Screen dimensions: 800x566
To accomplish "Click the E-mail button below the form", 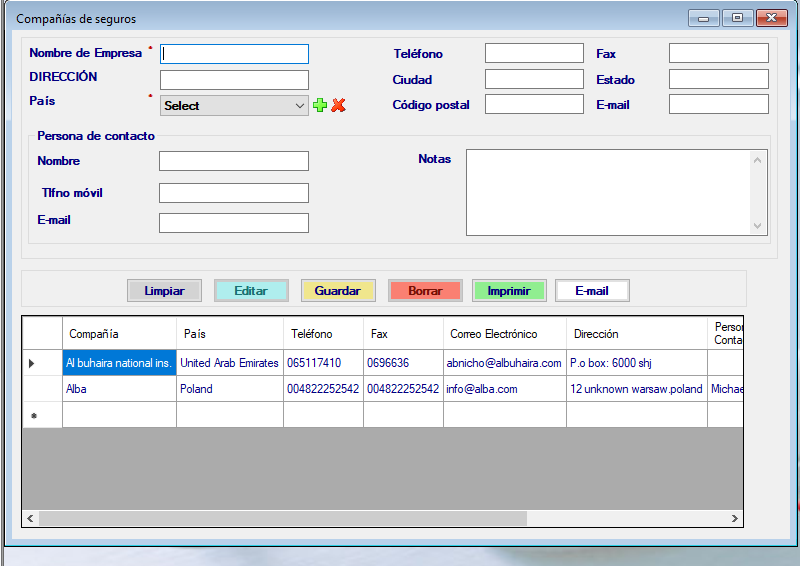I will [592, 291].
